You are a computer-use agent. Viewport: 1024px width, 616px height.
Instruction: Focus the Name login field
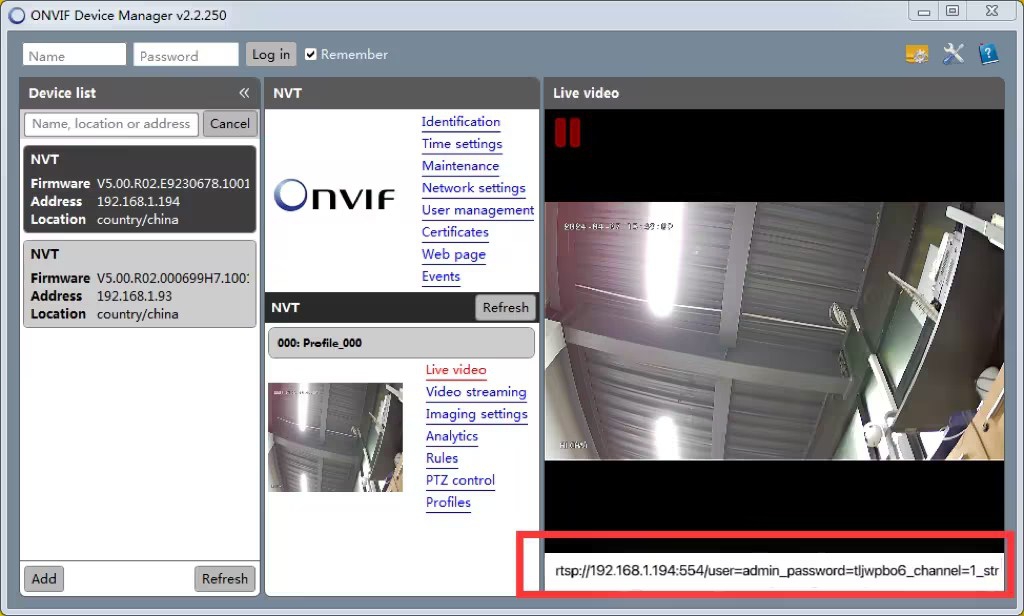(74, 55)
